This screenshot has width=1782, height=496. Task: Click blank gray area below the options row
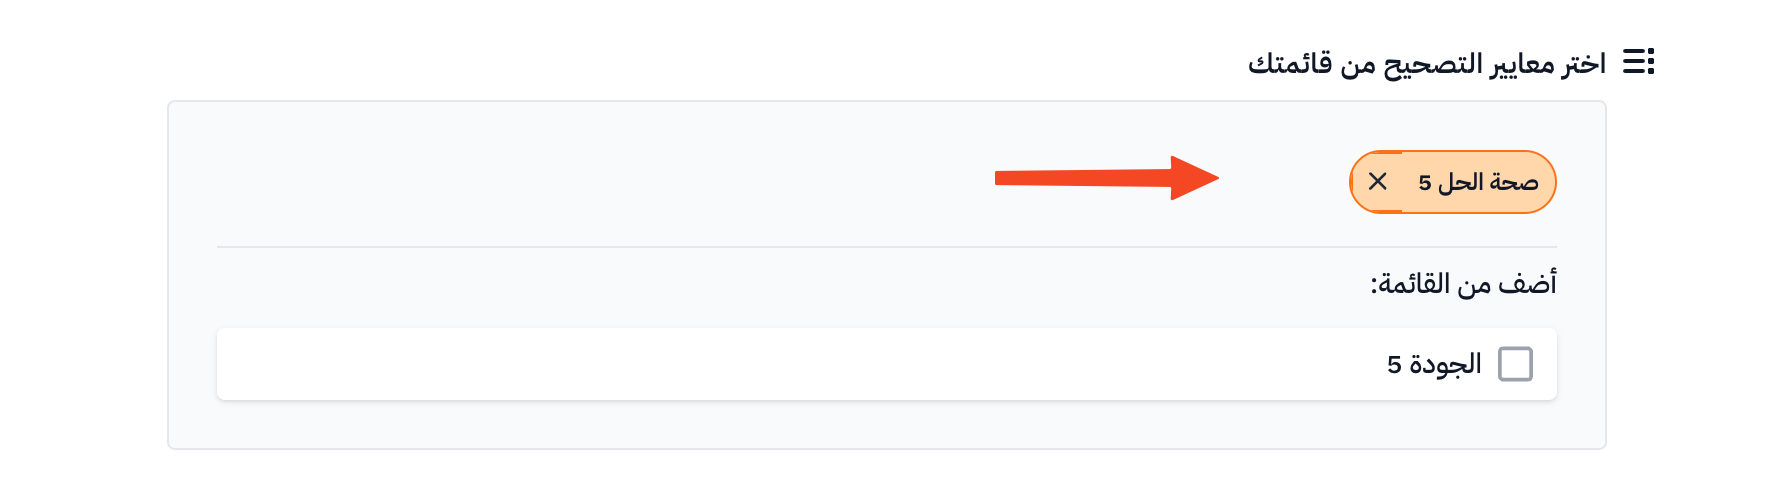(886, 425)
